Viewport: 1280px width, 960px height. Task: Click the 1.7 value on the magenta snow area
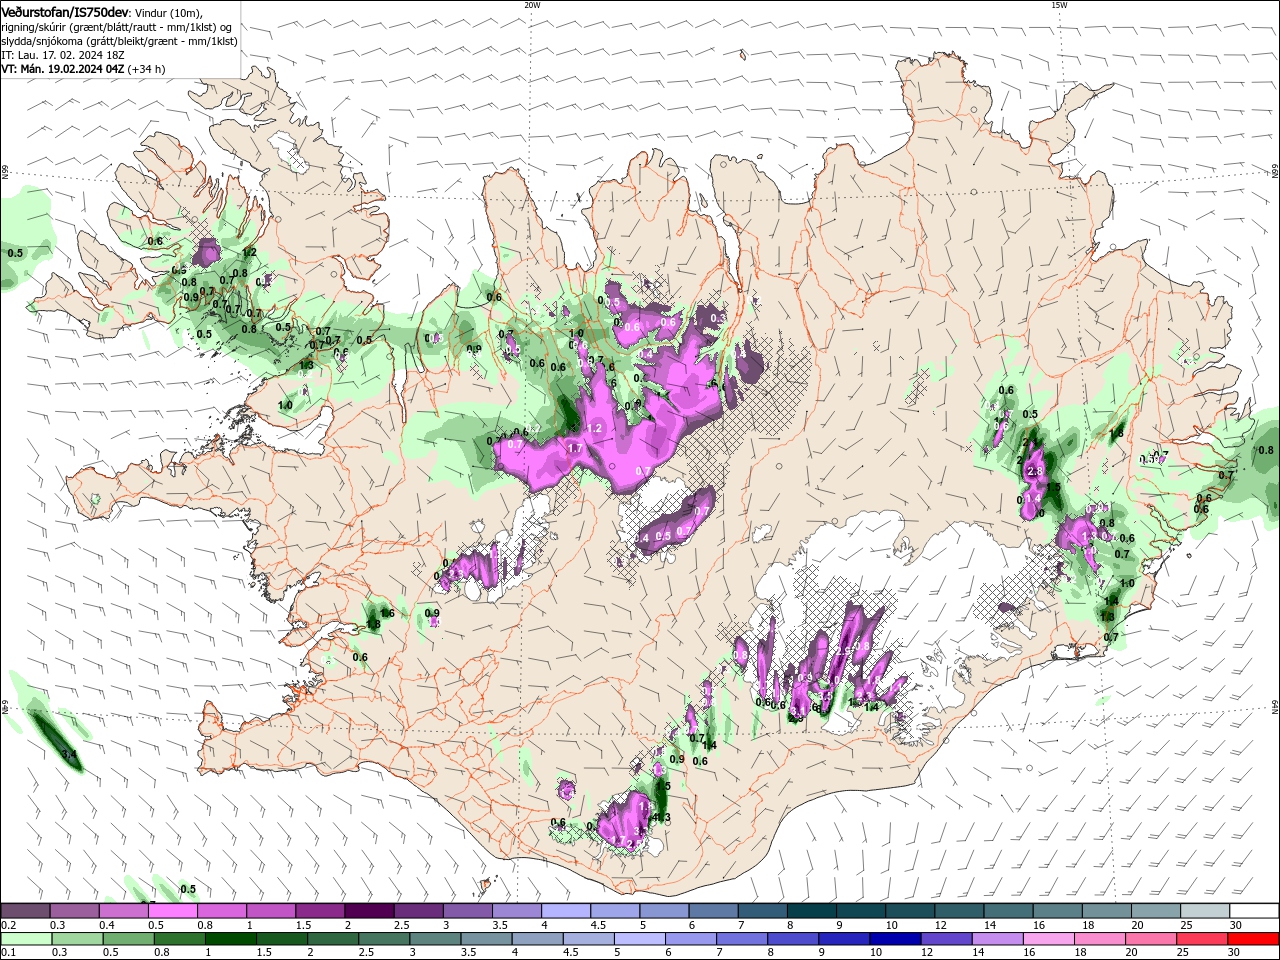575,449
